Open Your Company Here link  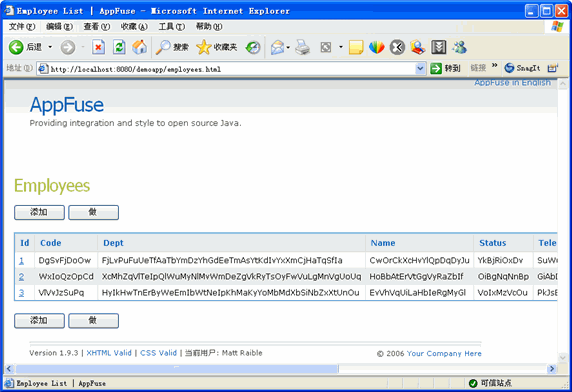(444, 353)
